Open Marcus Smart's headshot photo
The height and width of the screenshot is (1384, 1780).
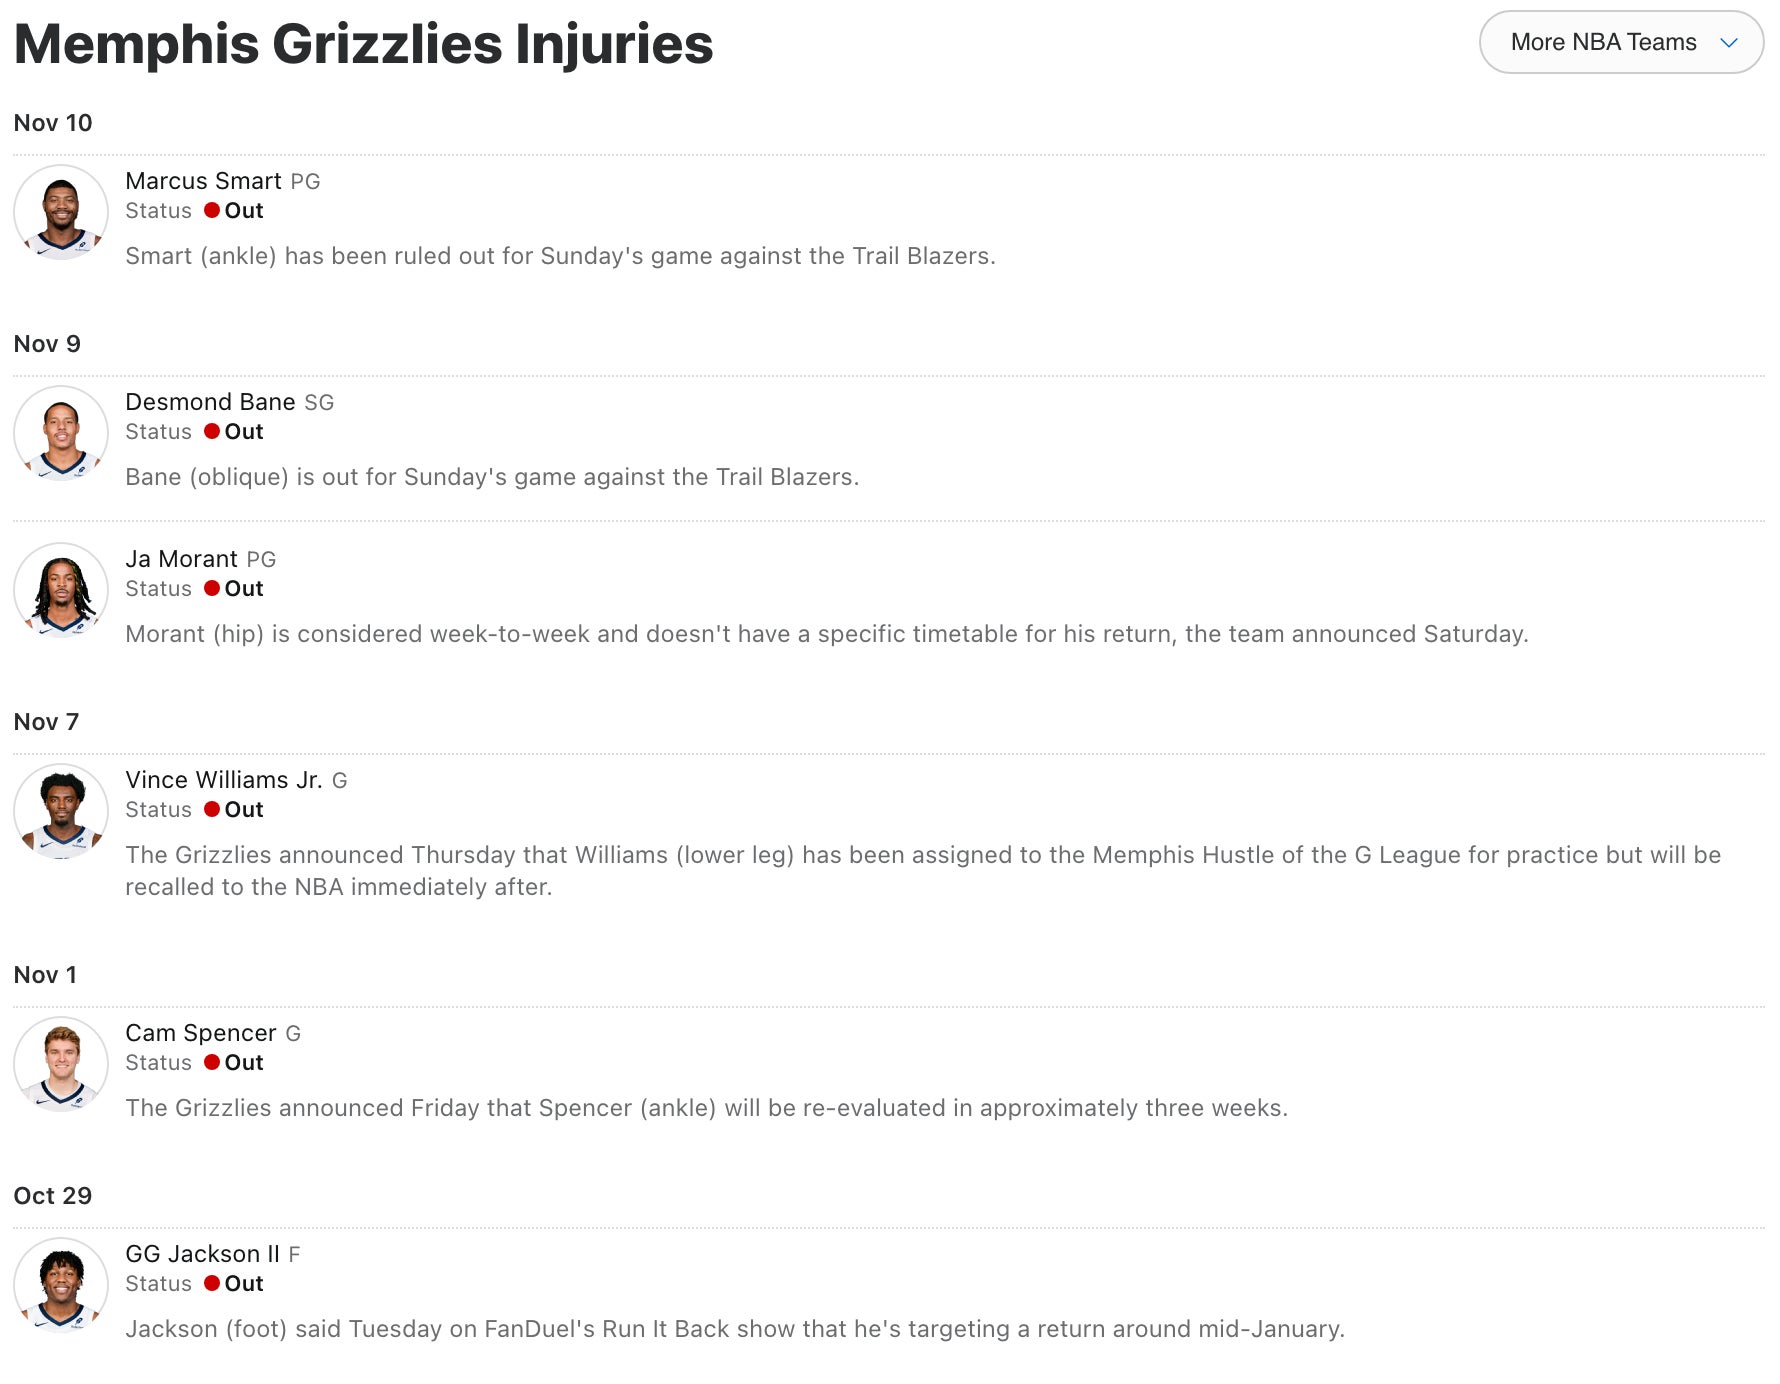pyautogui.click(x=61, y=213)
